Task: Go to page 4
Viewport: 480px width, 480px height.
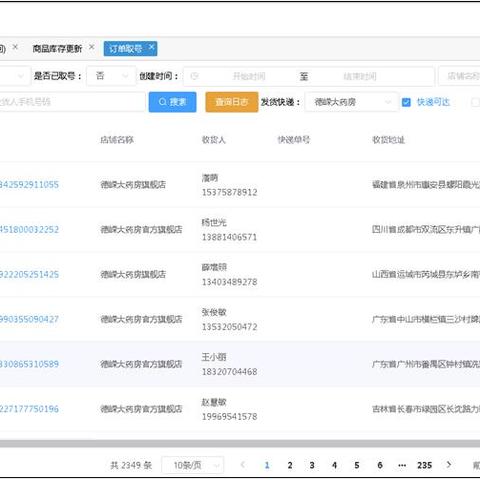Action: [334, 465]
